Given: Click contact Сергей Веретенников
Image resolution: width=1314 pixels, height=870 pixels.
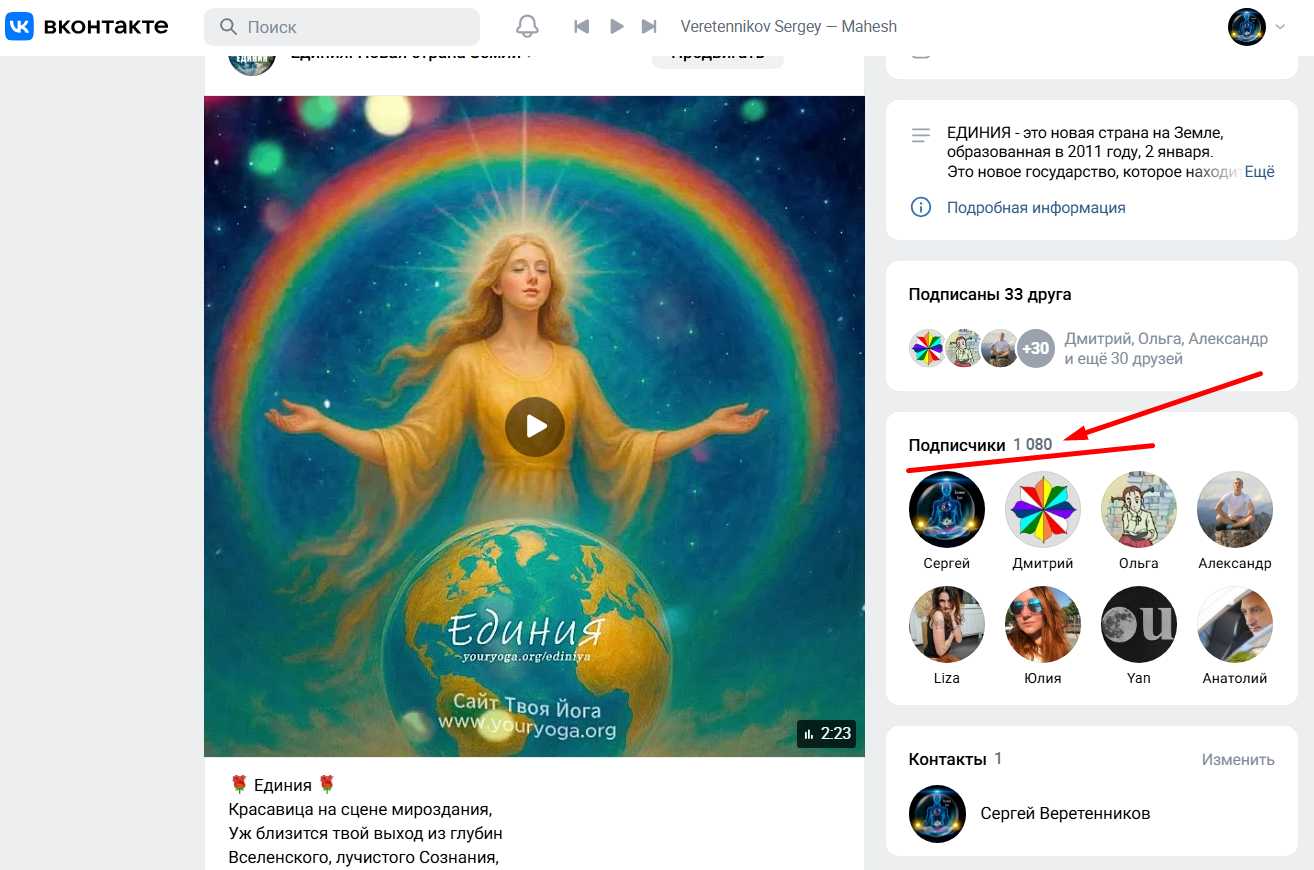Looking at the screenshot, I should click(1067, 813).
